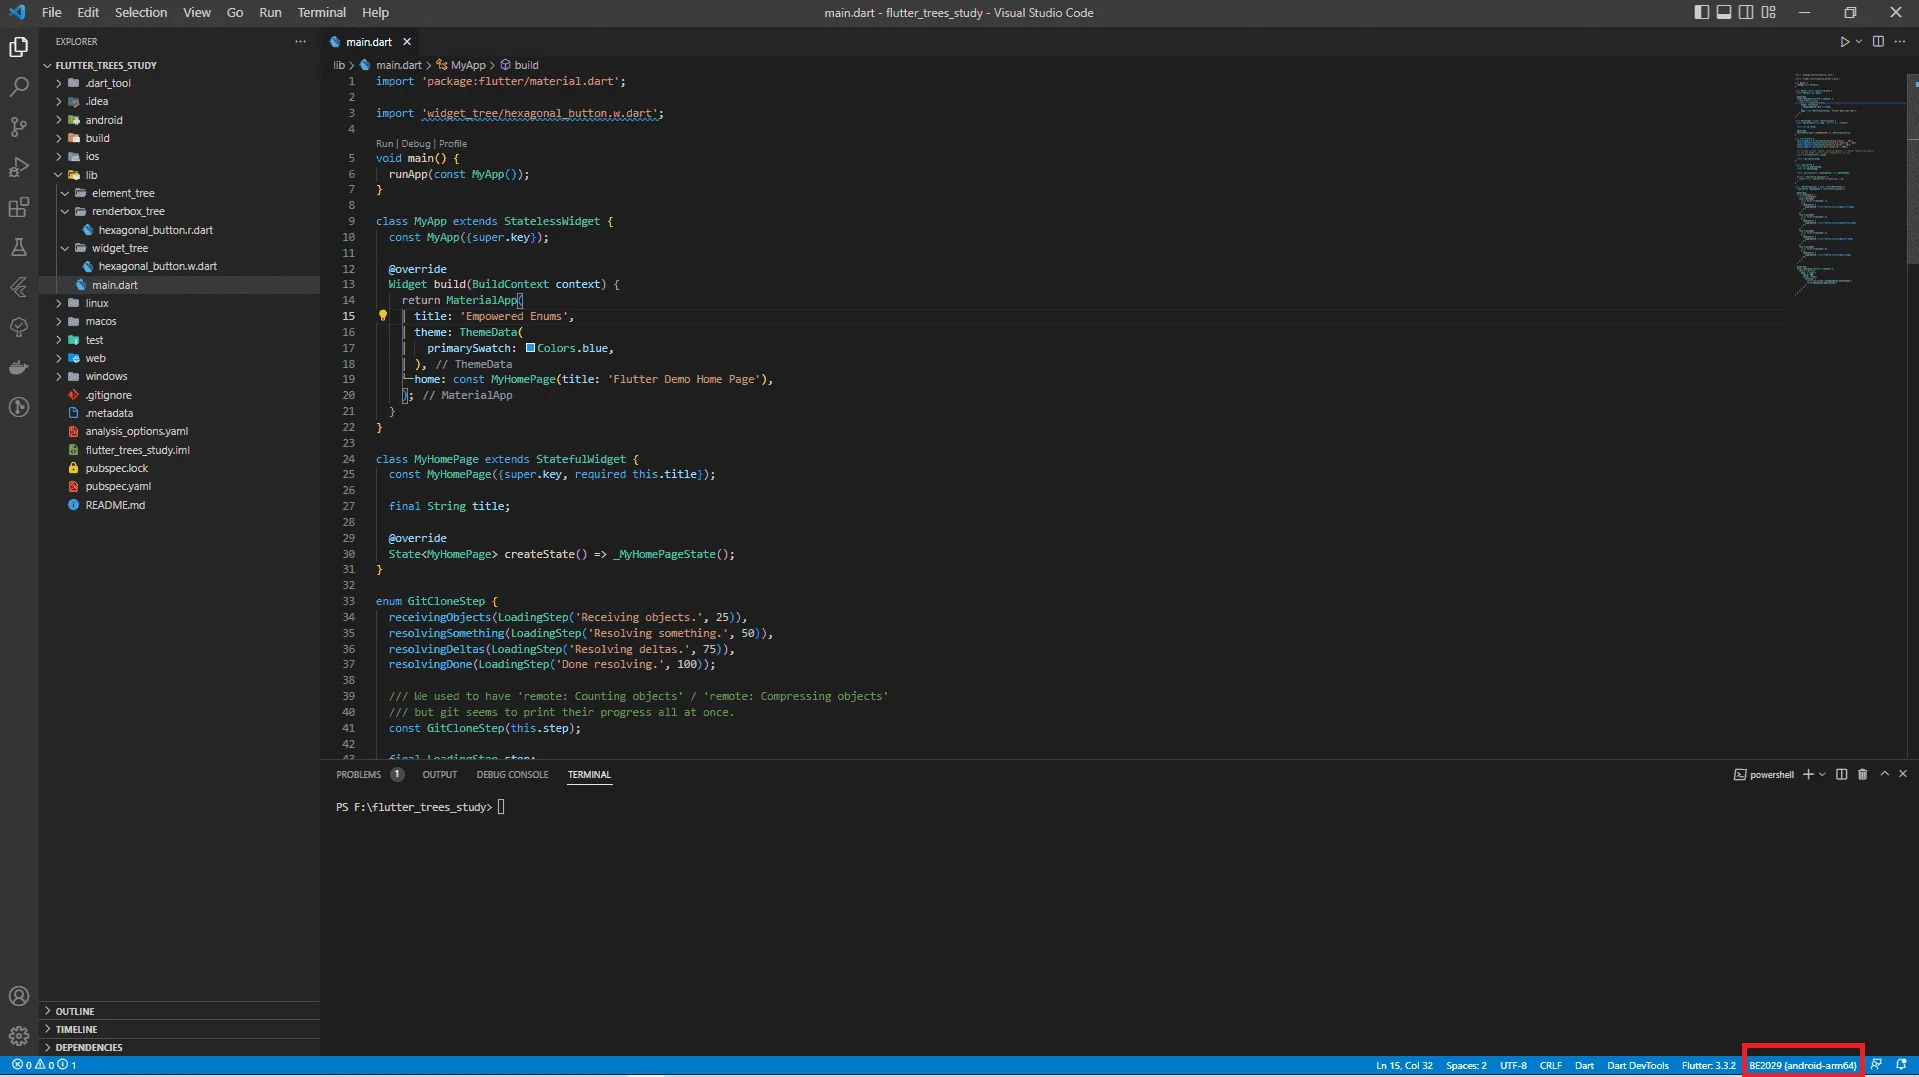Expand the TIMELINE section
Image resolution: width=1919 pixels, height=1077 pixels.
(76, 1030)
